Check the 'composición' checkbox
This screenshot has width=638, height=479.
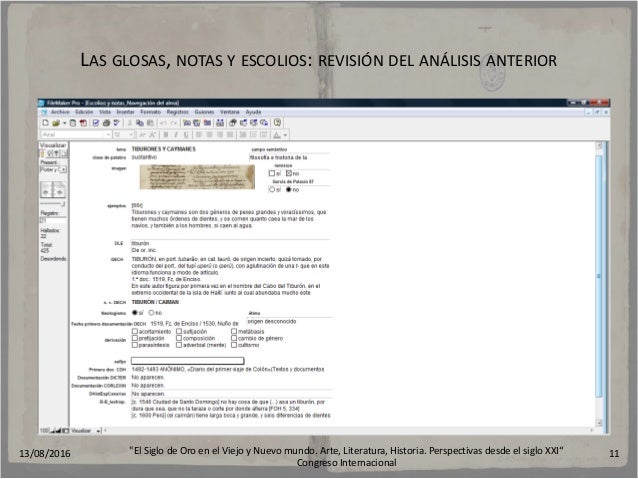[x=179, y=338]
